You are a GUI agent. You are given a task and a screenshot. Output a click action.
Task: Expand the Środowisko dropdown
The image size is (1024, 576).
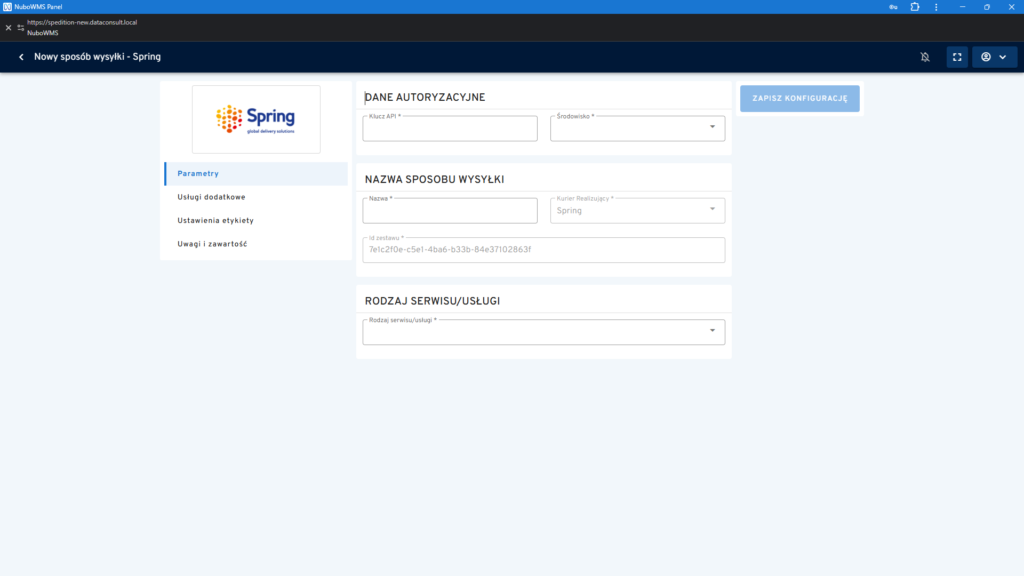click(x=712, y=127)
